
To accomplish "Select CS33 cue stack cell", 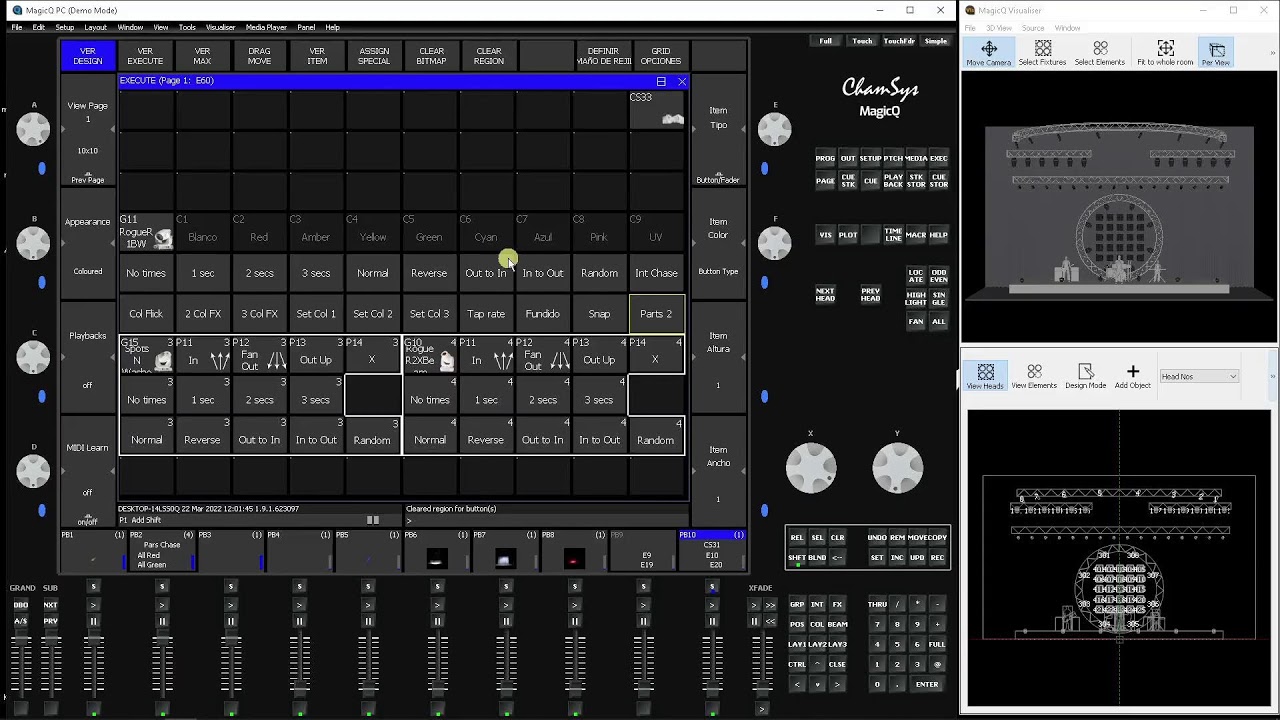I will click(657, 109).
